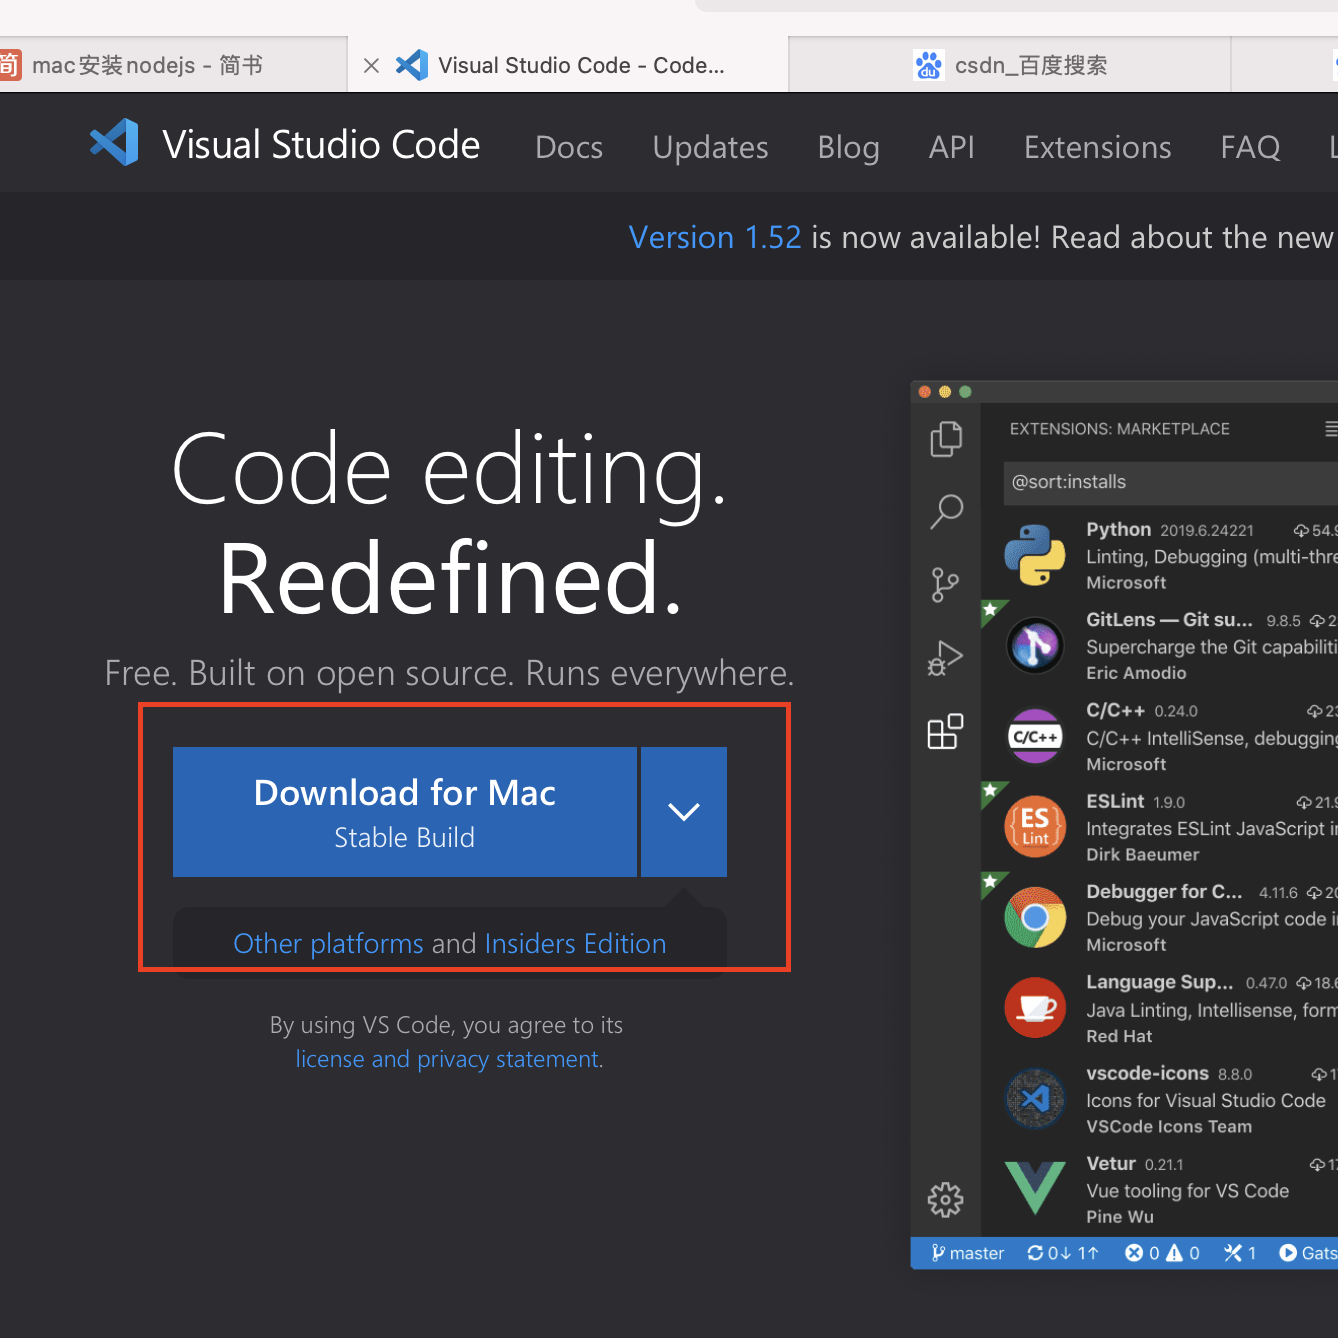This screenshot has width=1338, height=1338.
Task: Click the Visual Studio Code title text
Action: click(321, 144)
